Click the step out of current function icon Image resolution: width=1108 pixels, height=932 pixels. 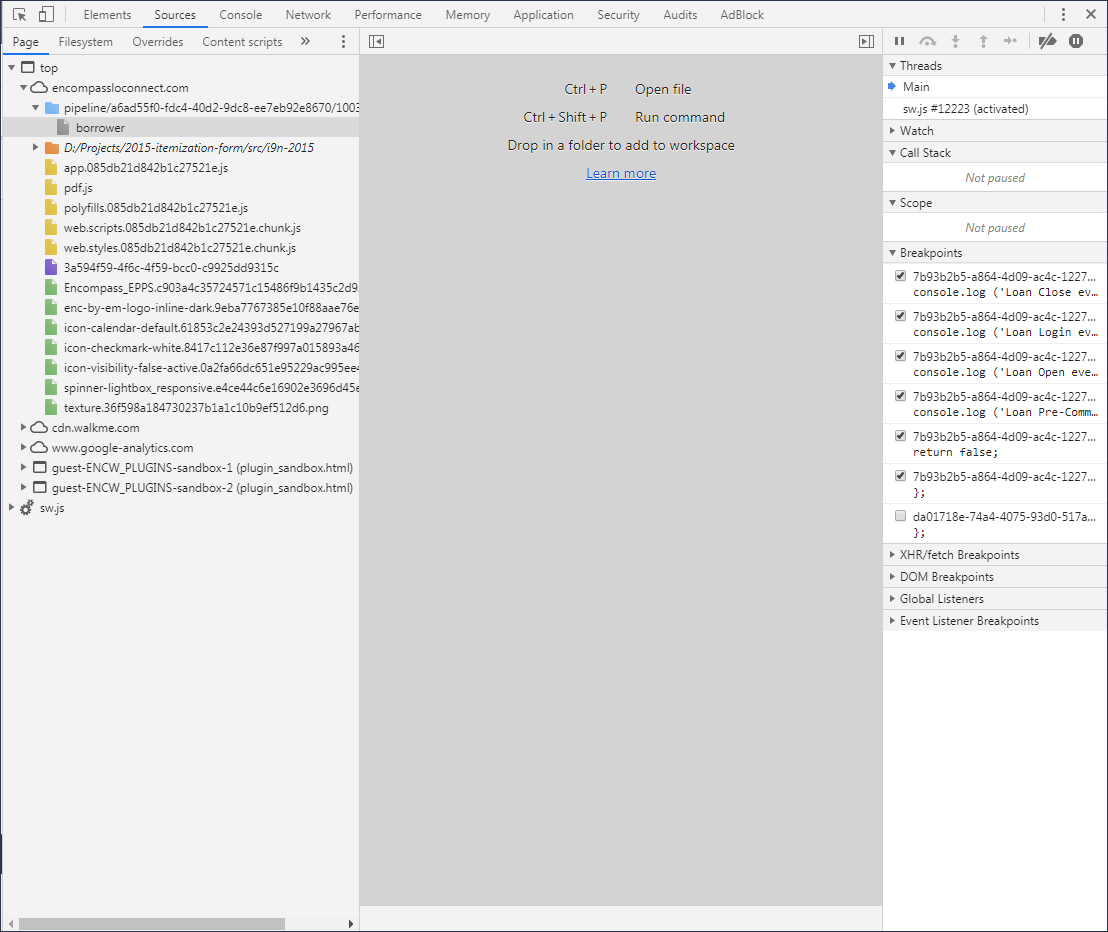pos(983,41)
